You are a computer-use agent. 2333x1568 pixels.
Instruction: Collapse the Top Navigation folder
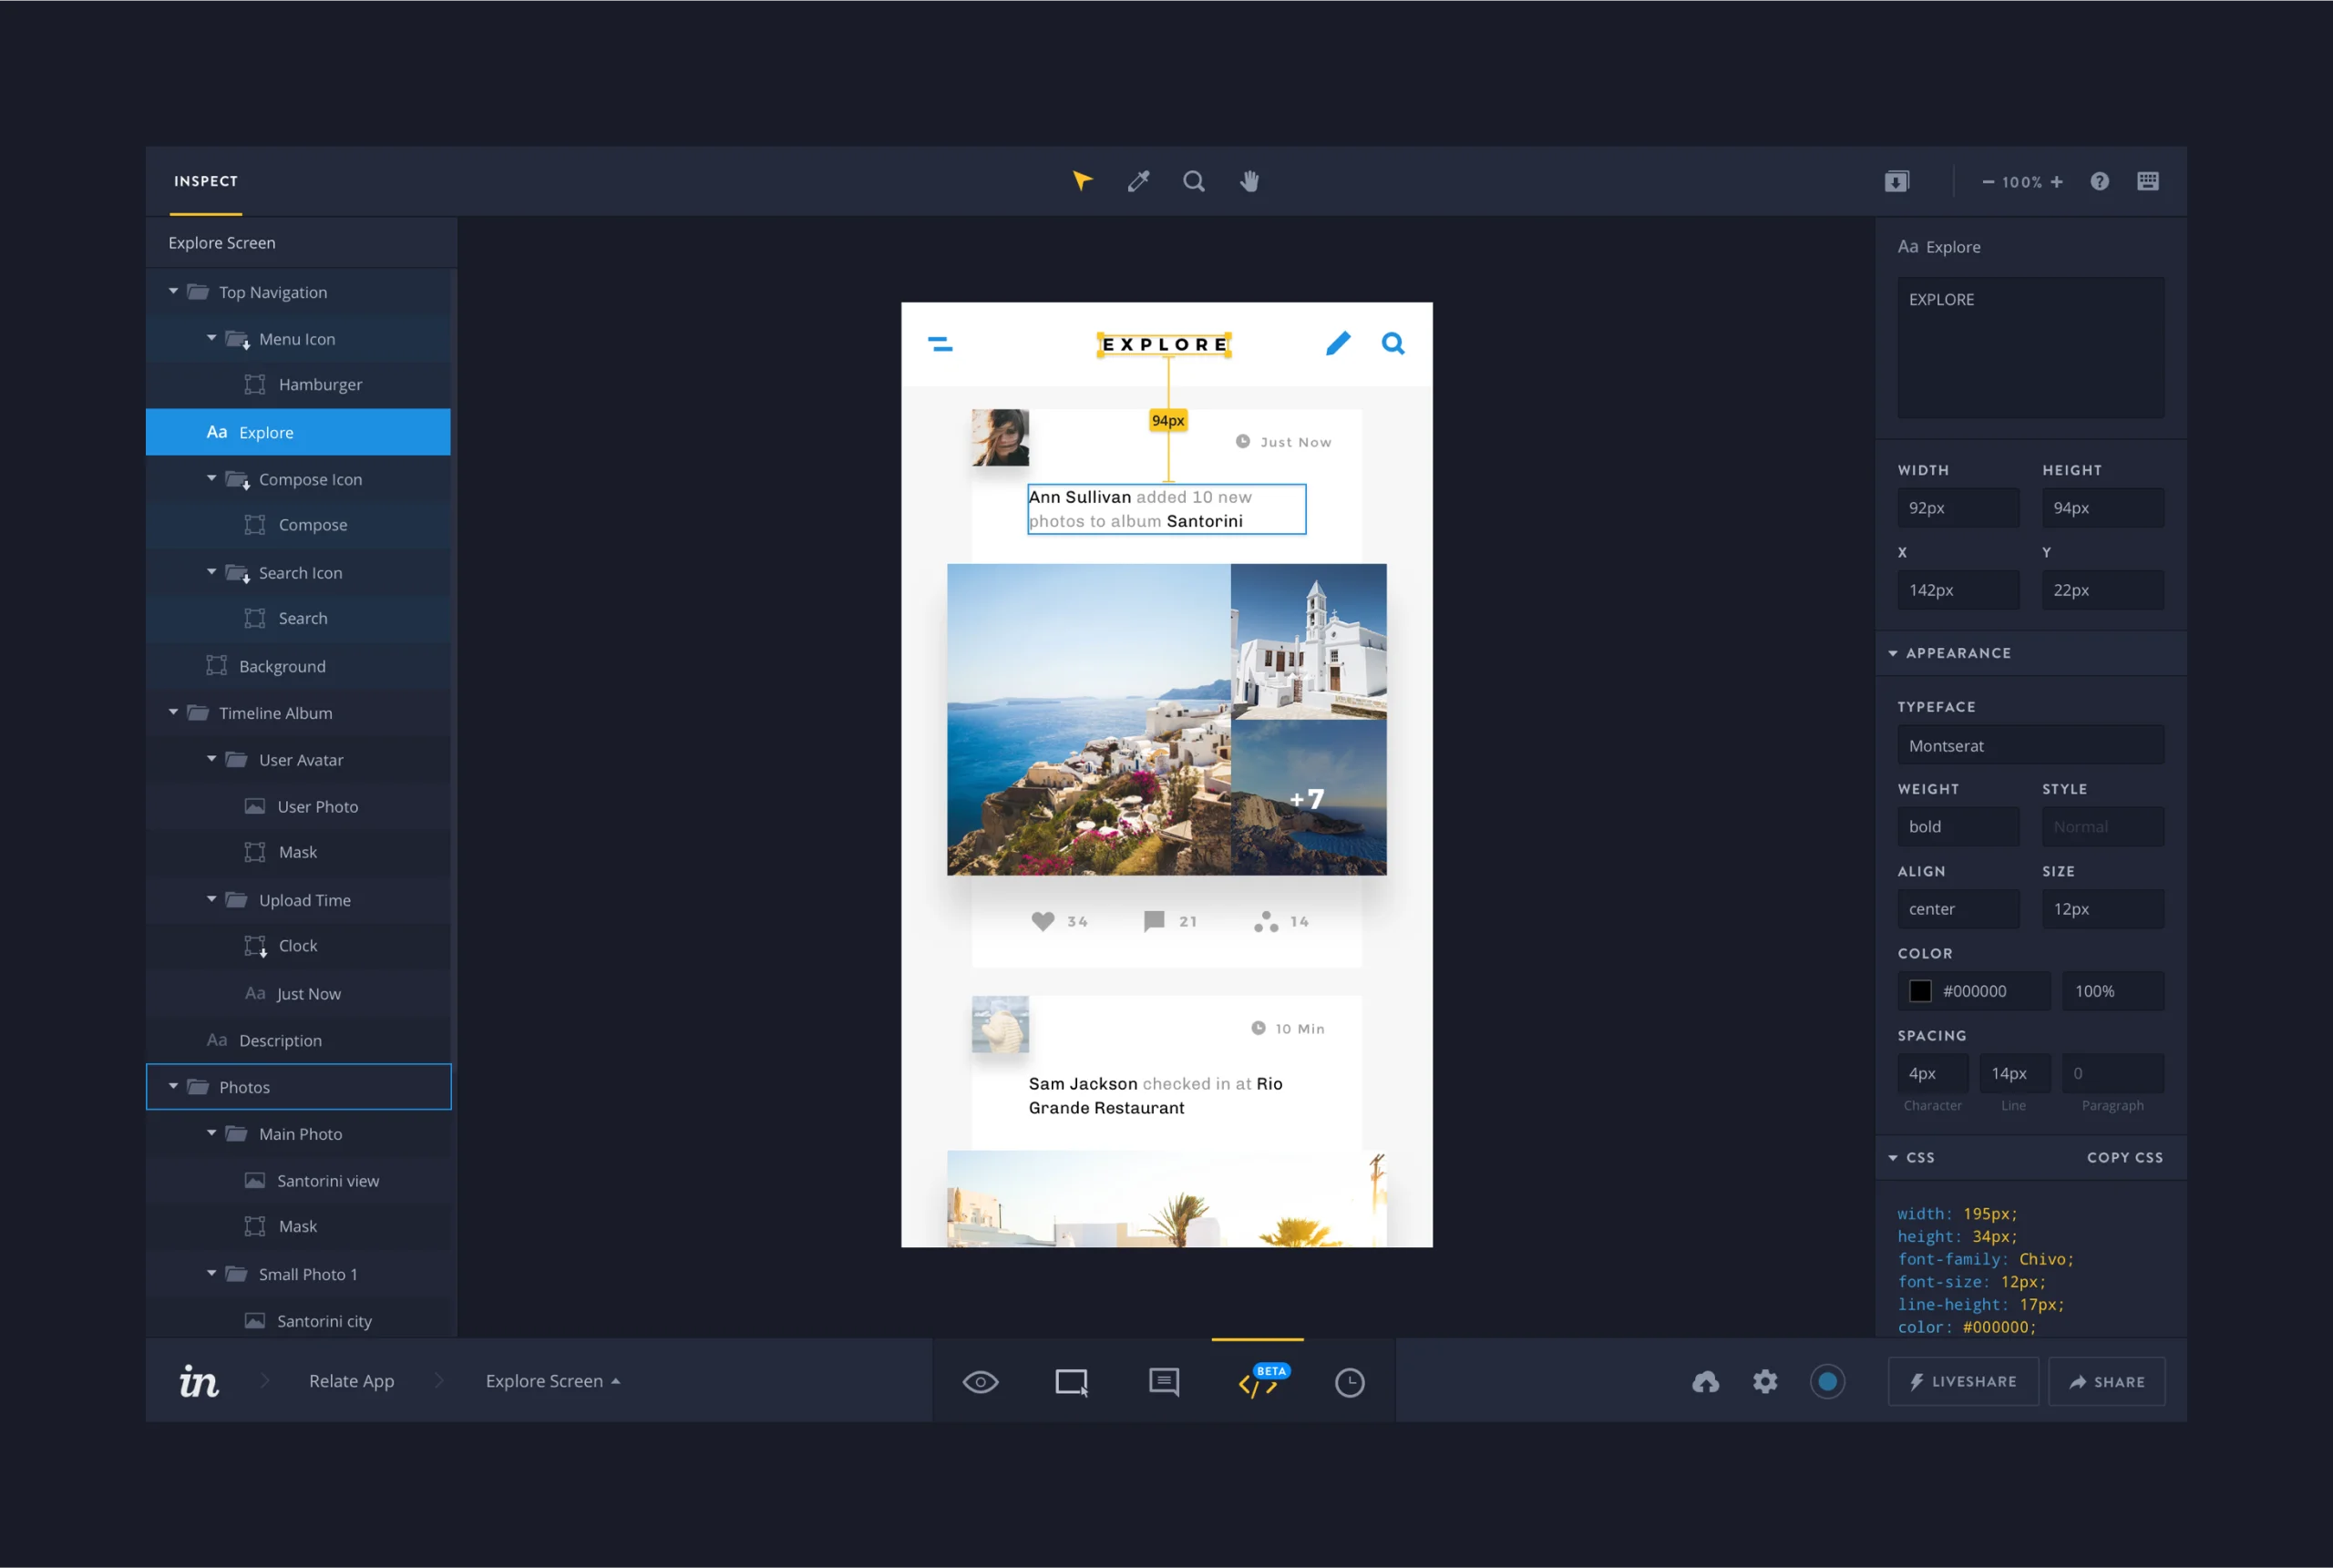point(174,292)
